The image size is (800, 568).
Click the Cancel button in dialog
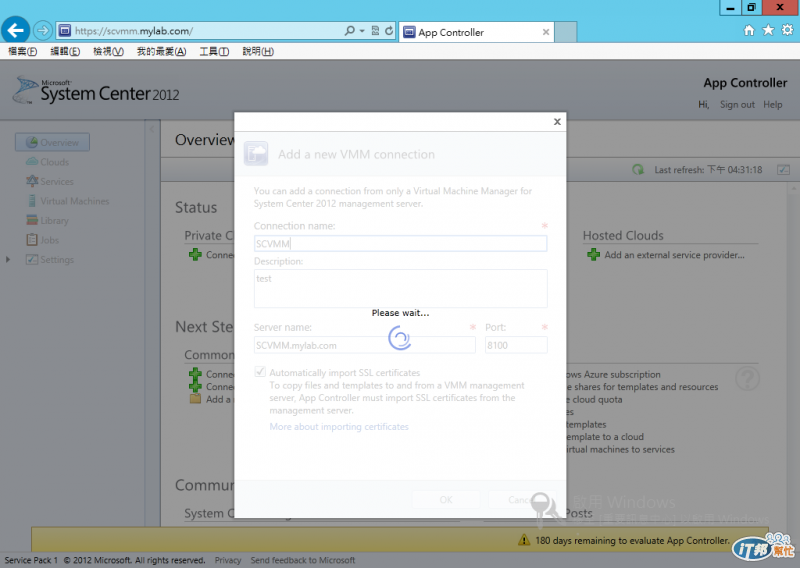tap(520, 500)
